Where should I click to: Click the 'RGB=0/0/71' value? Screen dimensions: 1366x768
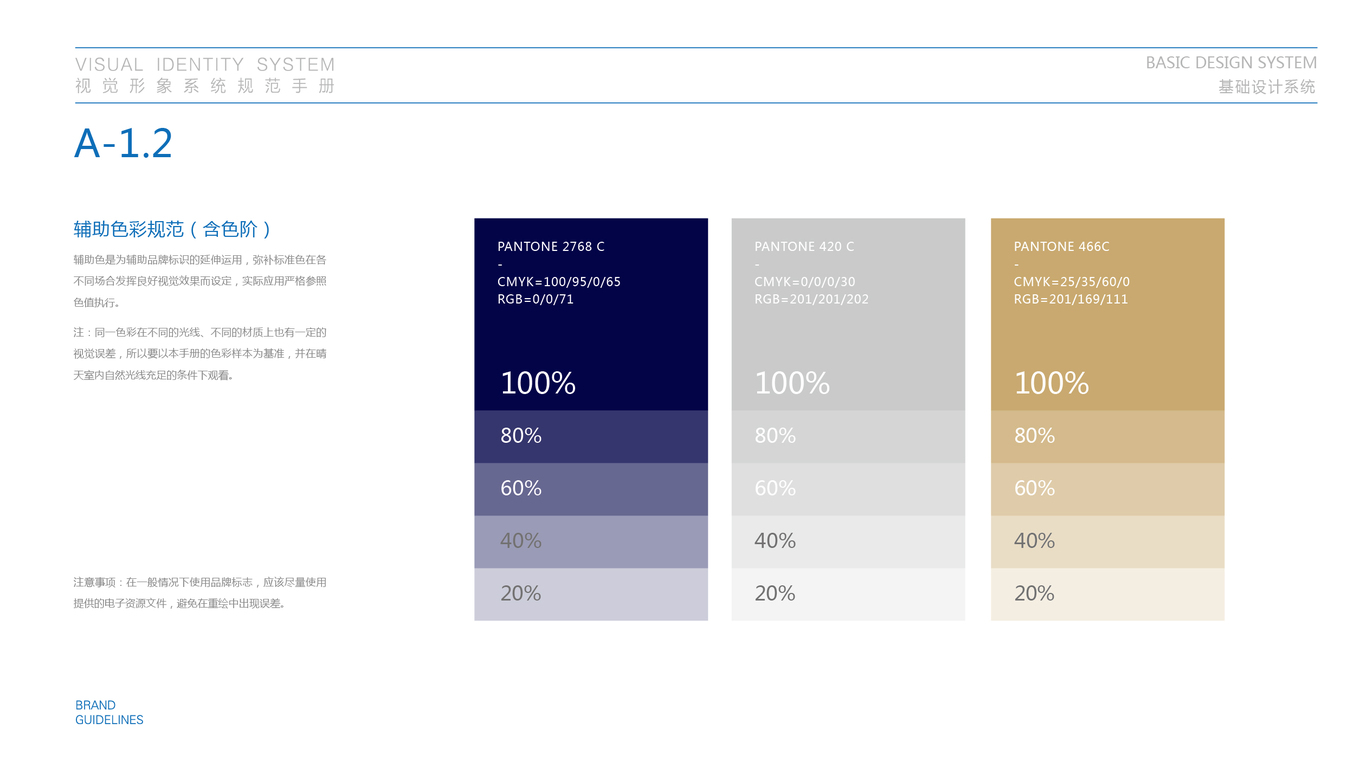[x=535, y=299]
